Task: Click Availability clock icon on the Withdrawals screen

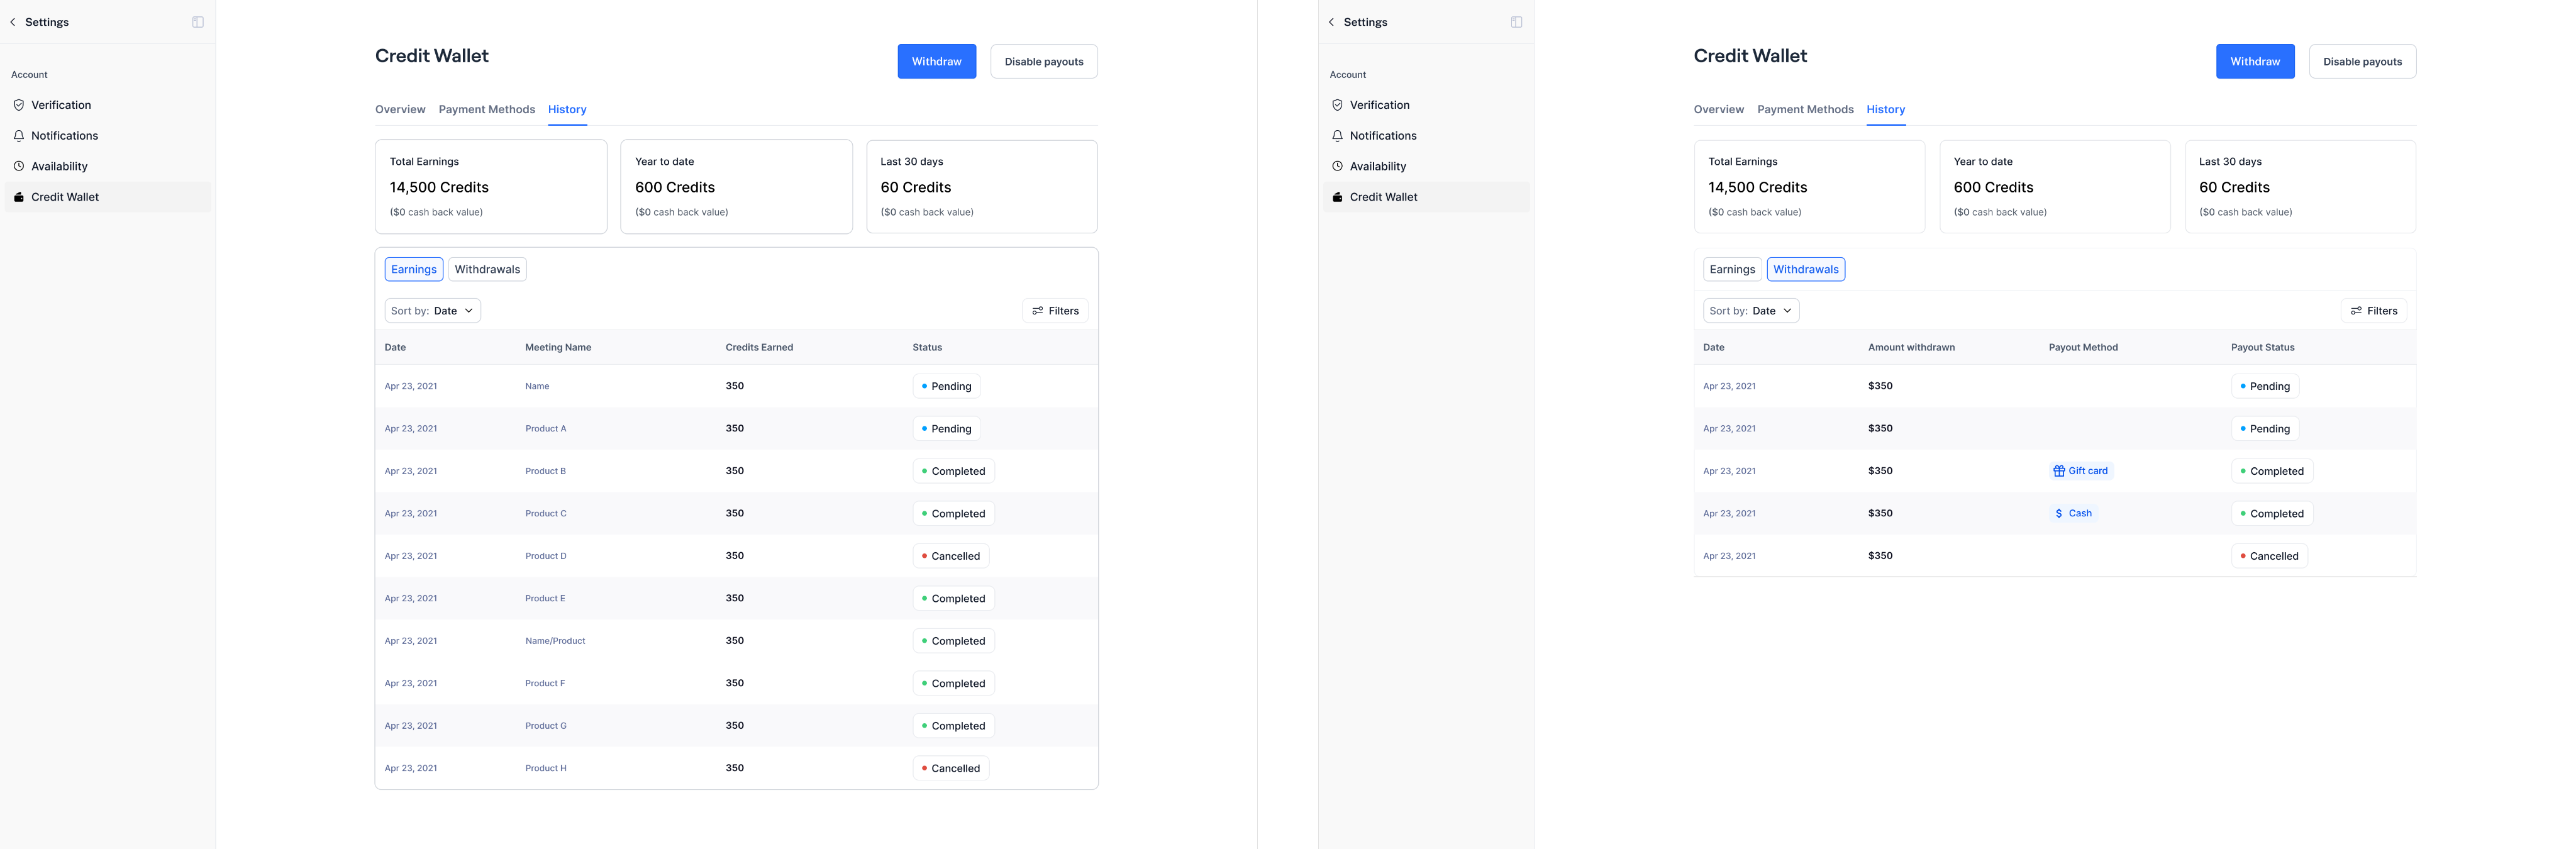Action: [x=1337, y=166]
